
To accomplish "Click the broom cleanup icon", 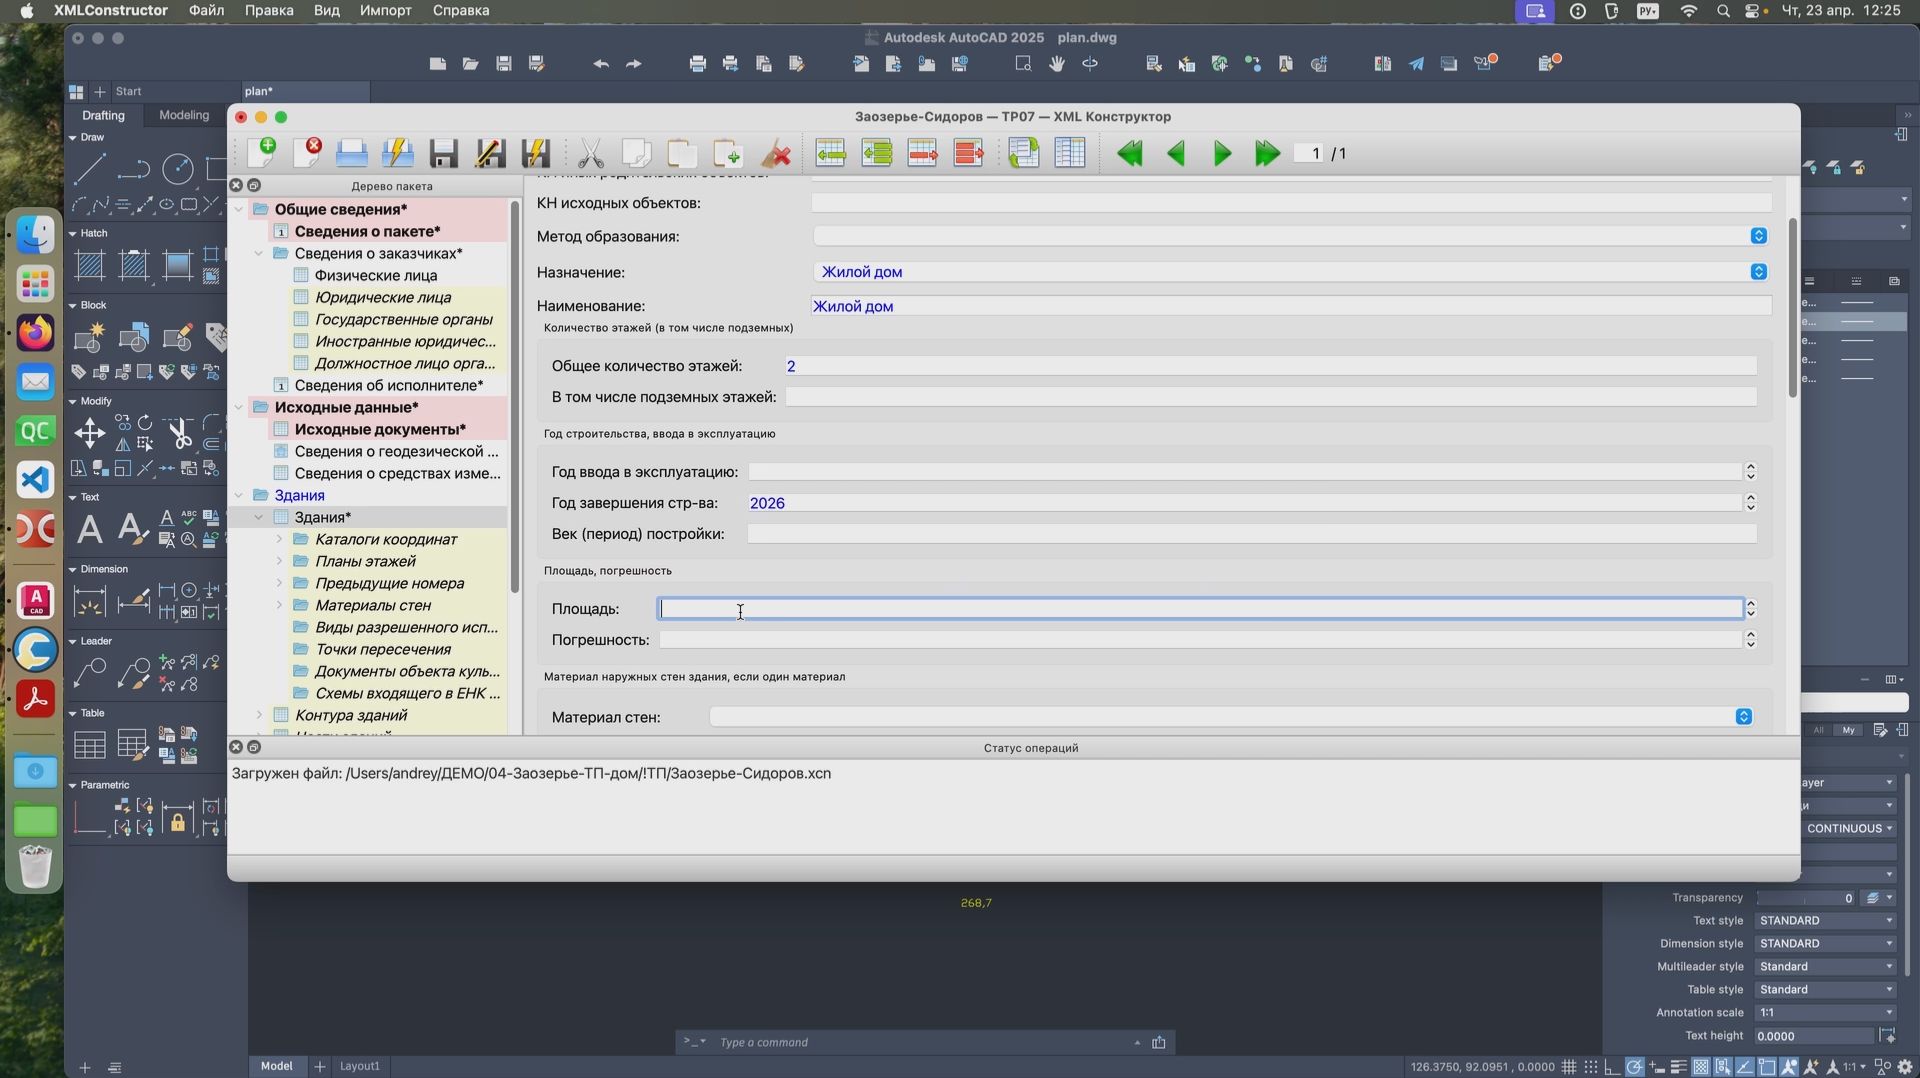I will [x=777, y=153].
